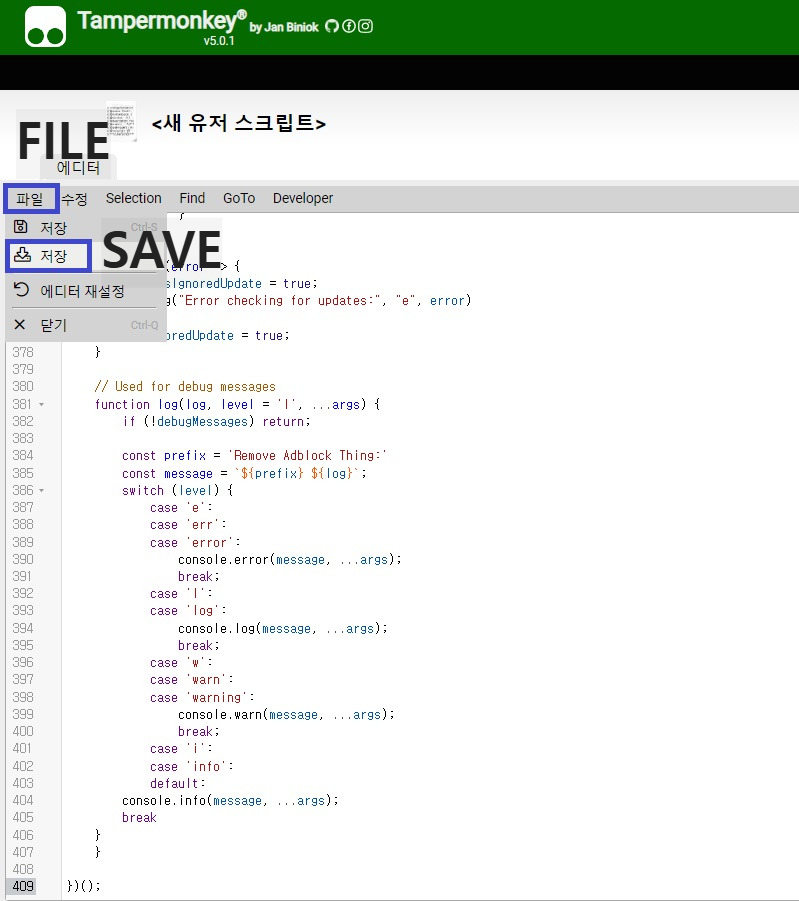Click 'default:' code line
799x901 pixels.
click(x=178, y=784)
